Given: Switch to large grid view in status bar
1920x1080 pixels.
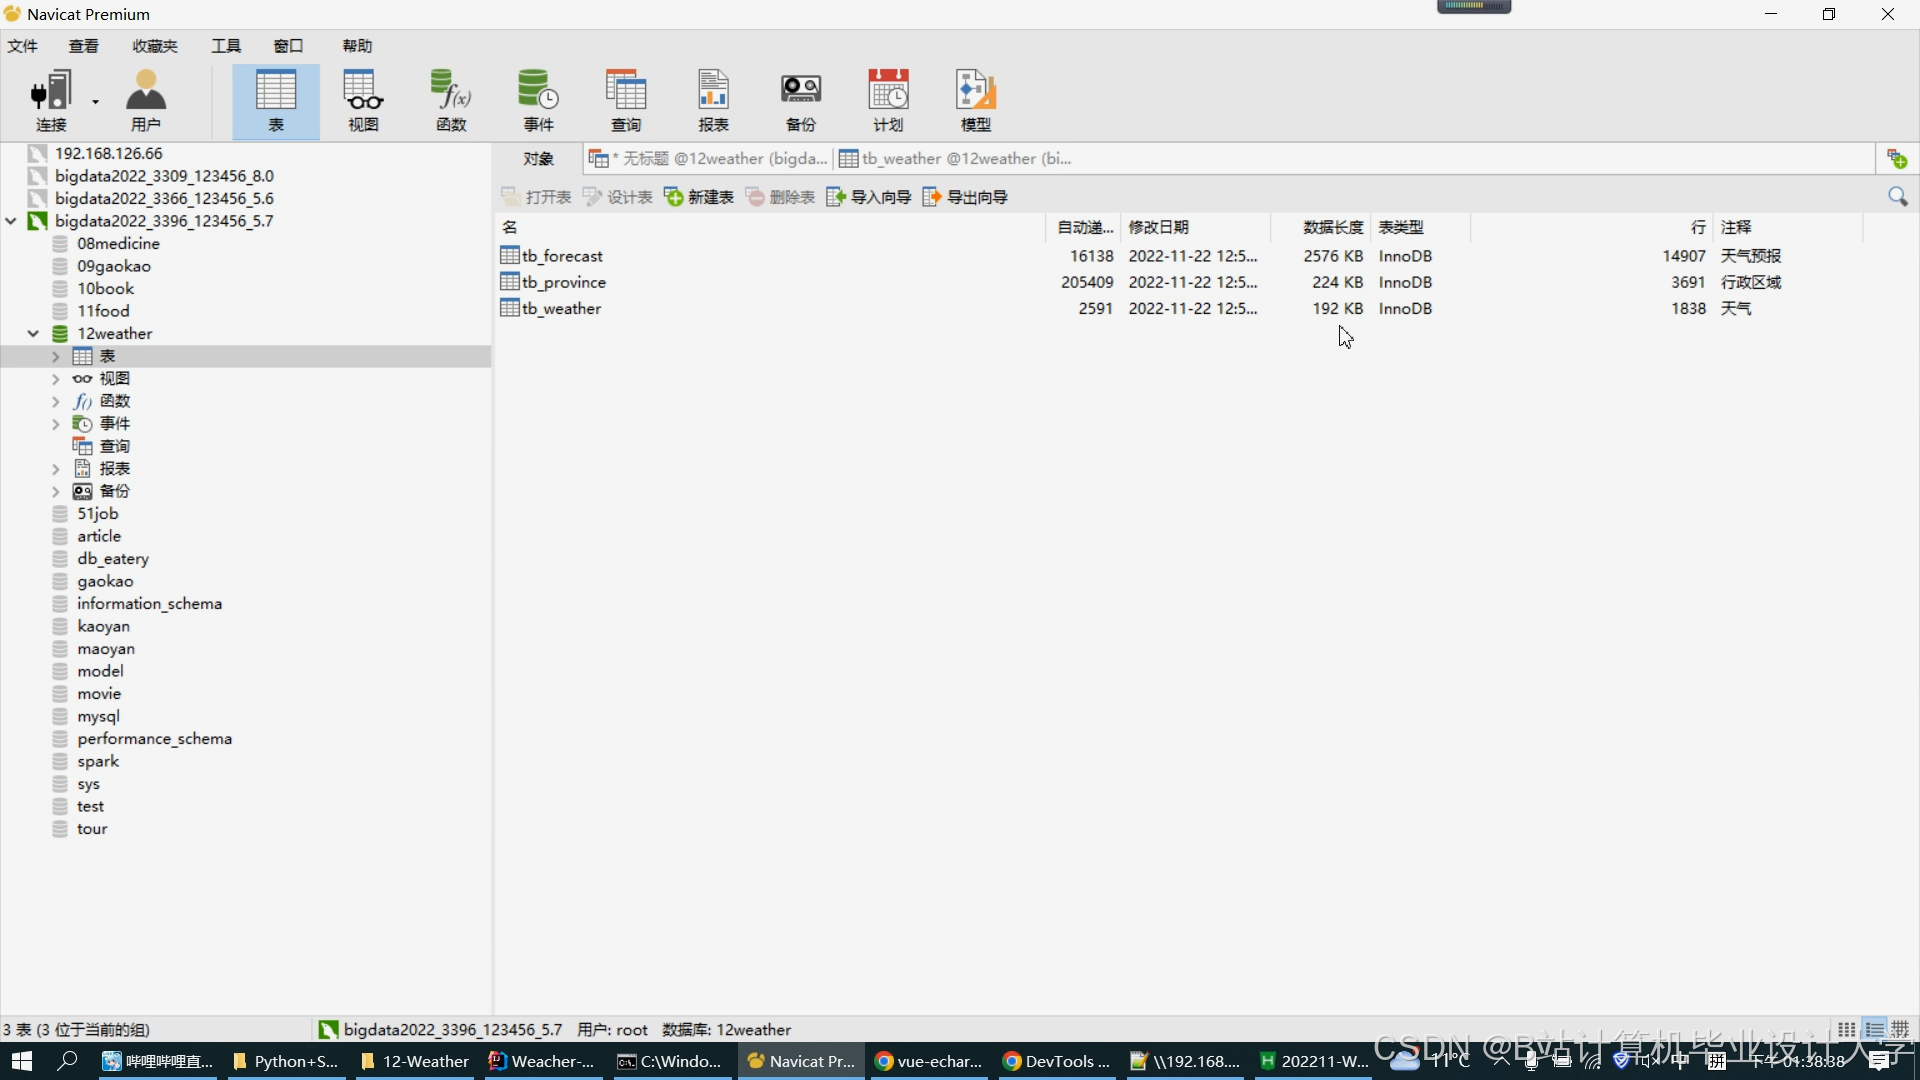Looking at the screenshot, I should 1846,1029.
